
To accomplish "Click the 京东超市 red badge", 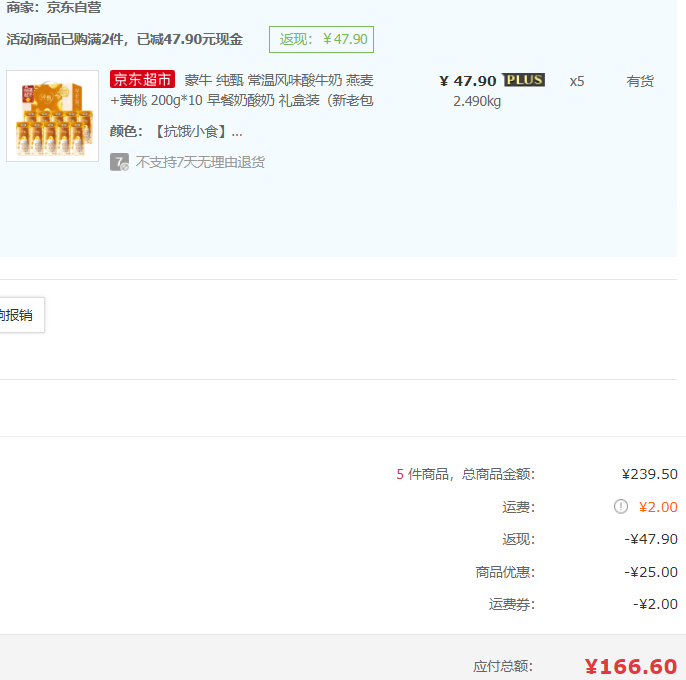I will (142, 80).
